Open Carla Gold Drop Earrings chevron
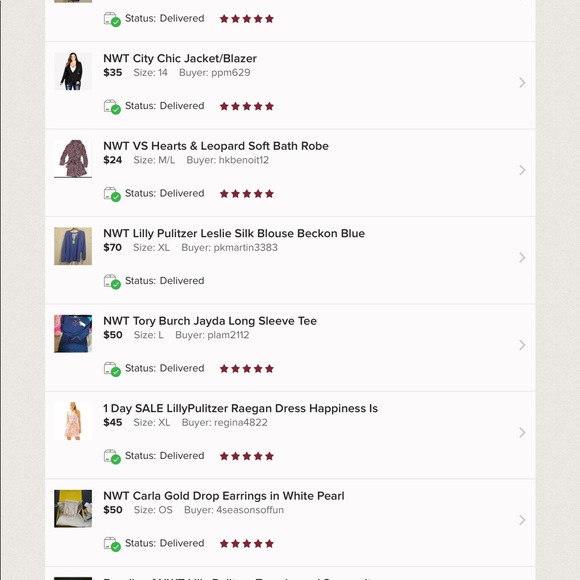Viewport: 580px width, 580px height. click(522, 520)
